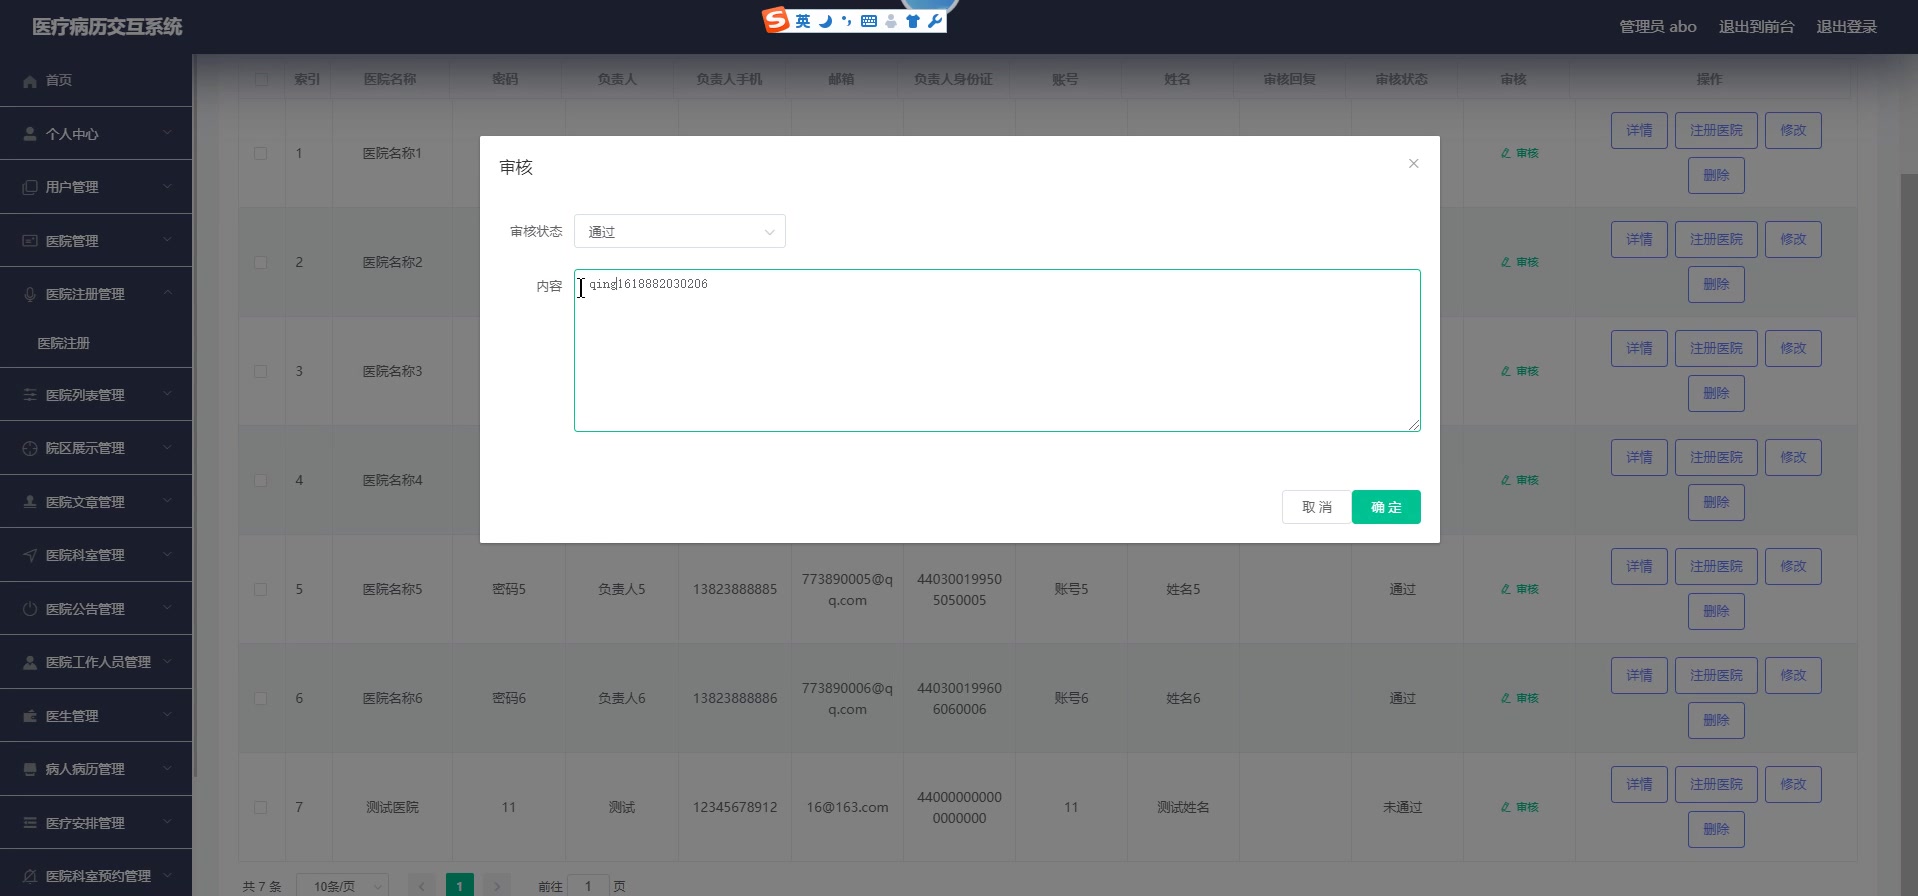
Task: Click the page vertical scrollbar
Action: click(1908, 535)
